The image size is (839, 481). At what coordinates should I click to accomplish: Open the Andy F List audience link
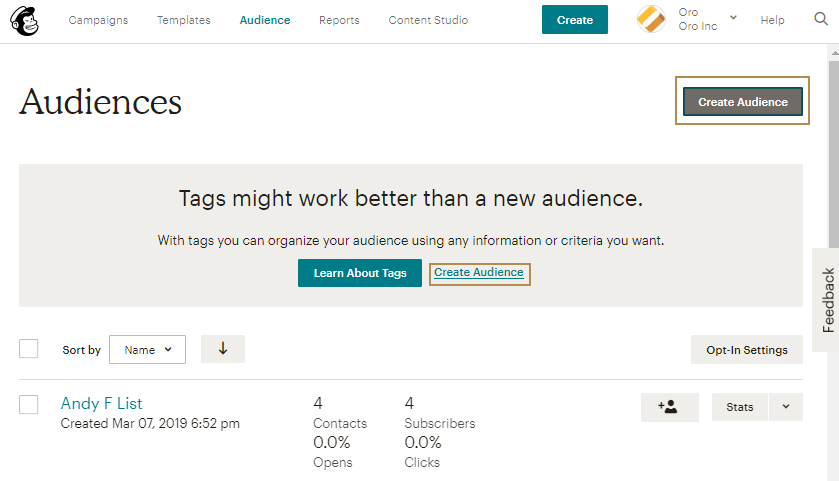pos(101,403)
